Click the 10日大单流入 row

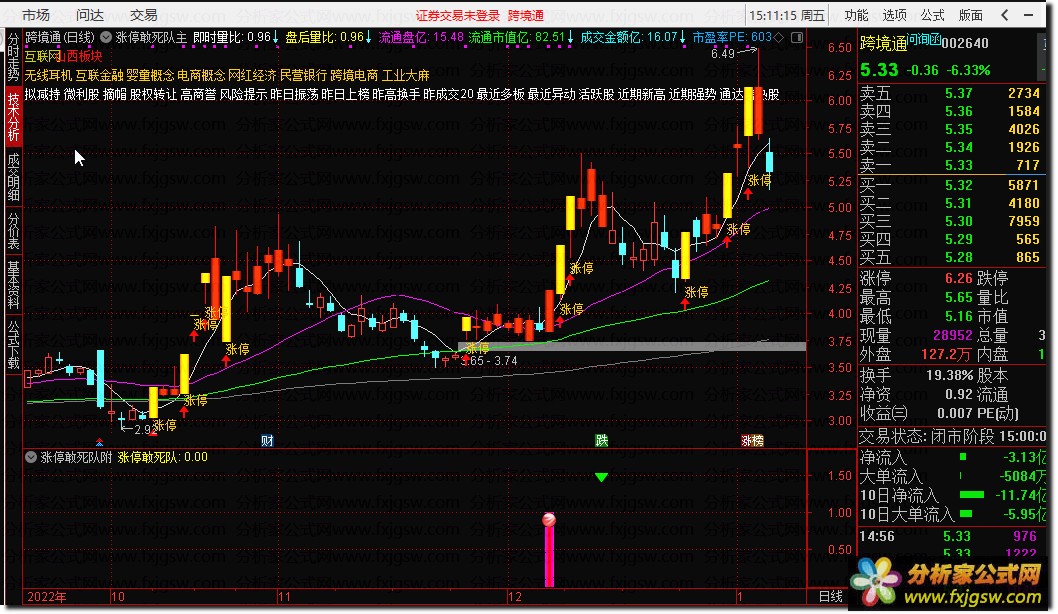(x=952, y=514)
